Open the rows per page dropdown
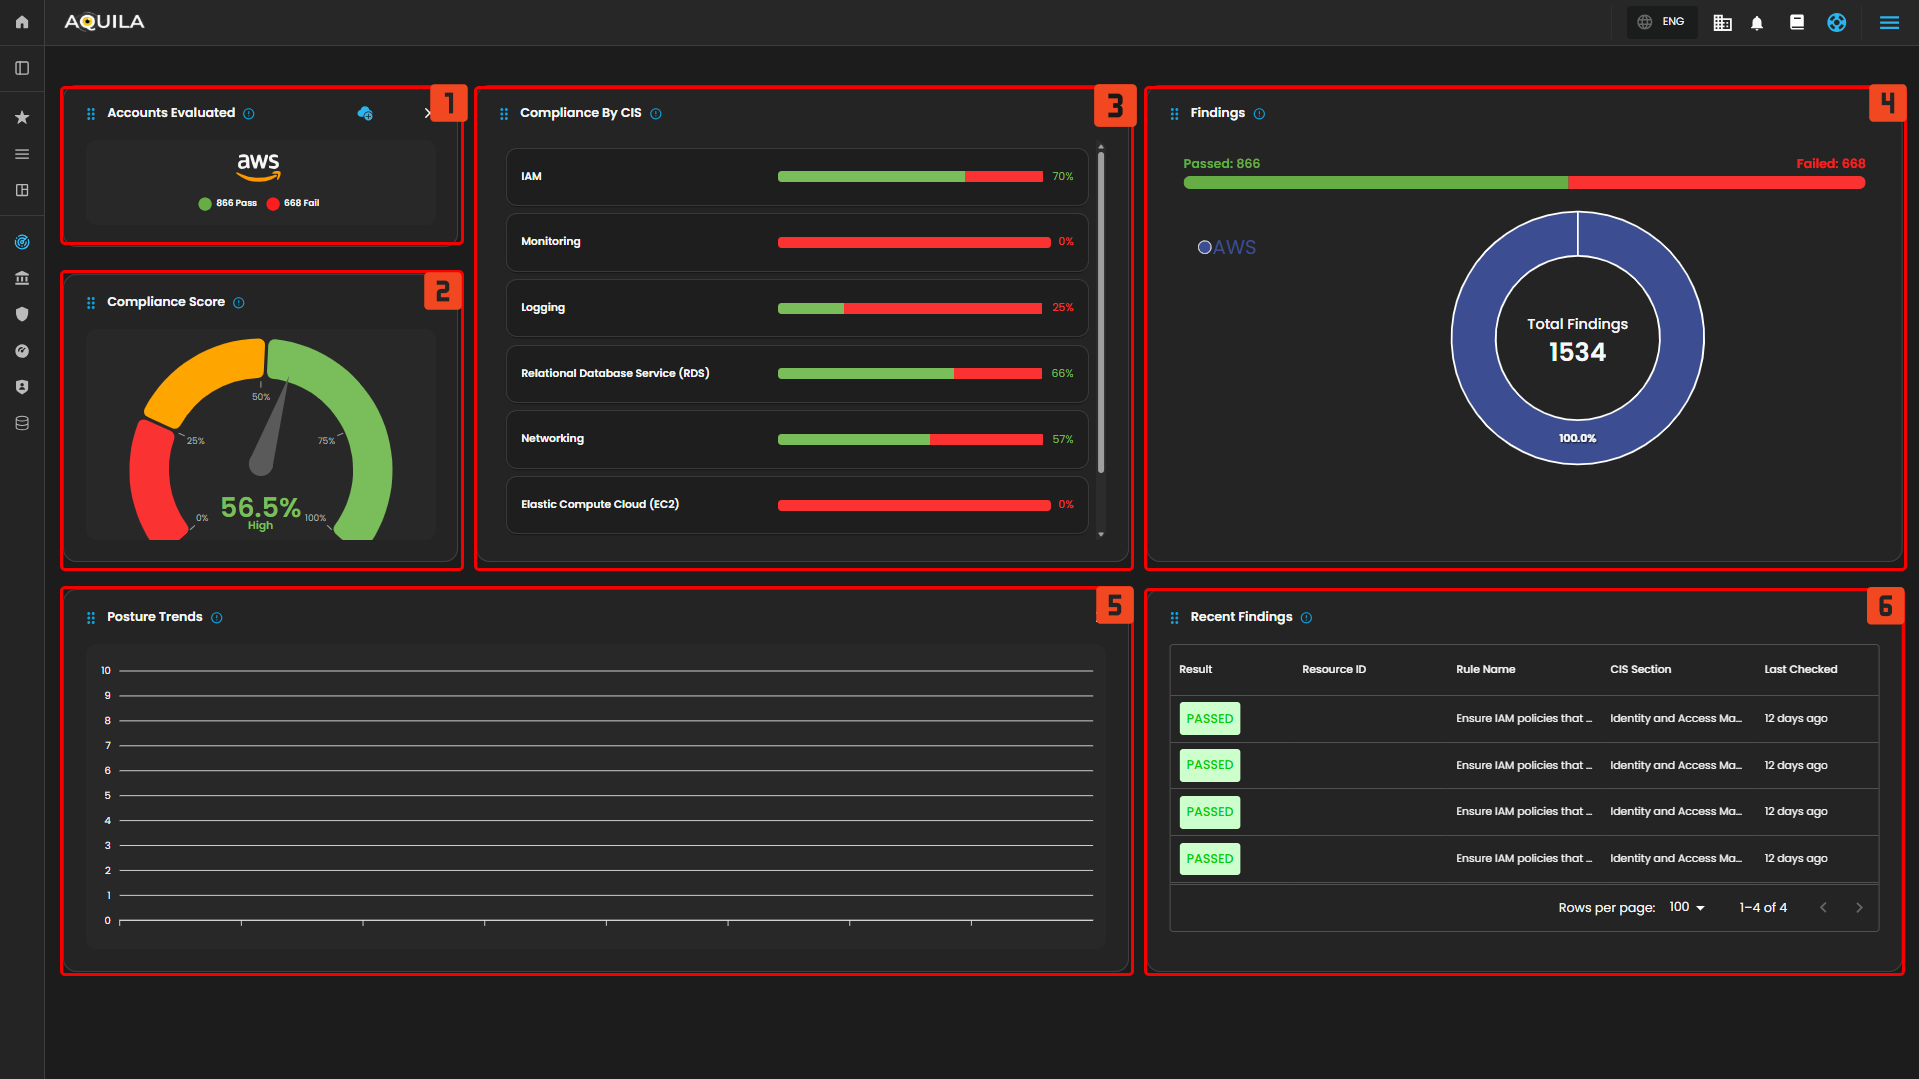 coord(1686,907)
